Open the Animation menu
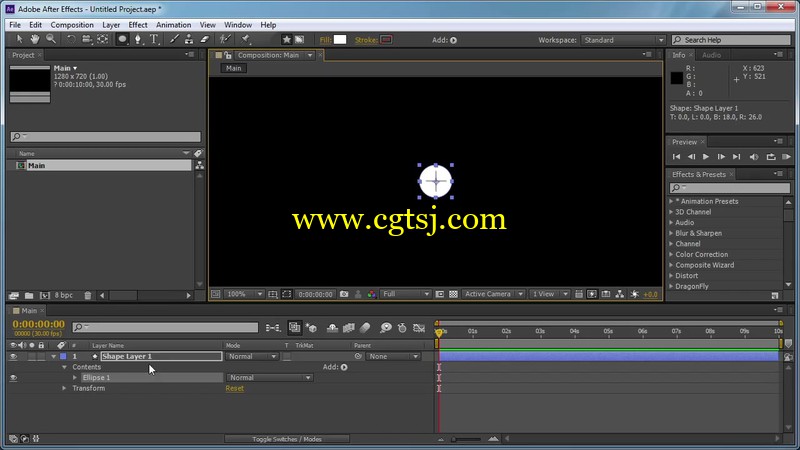Screen dimensions: 800x450 [x=173, y=24]
